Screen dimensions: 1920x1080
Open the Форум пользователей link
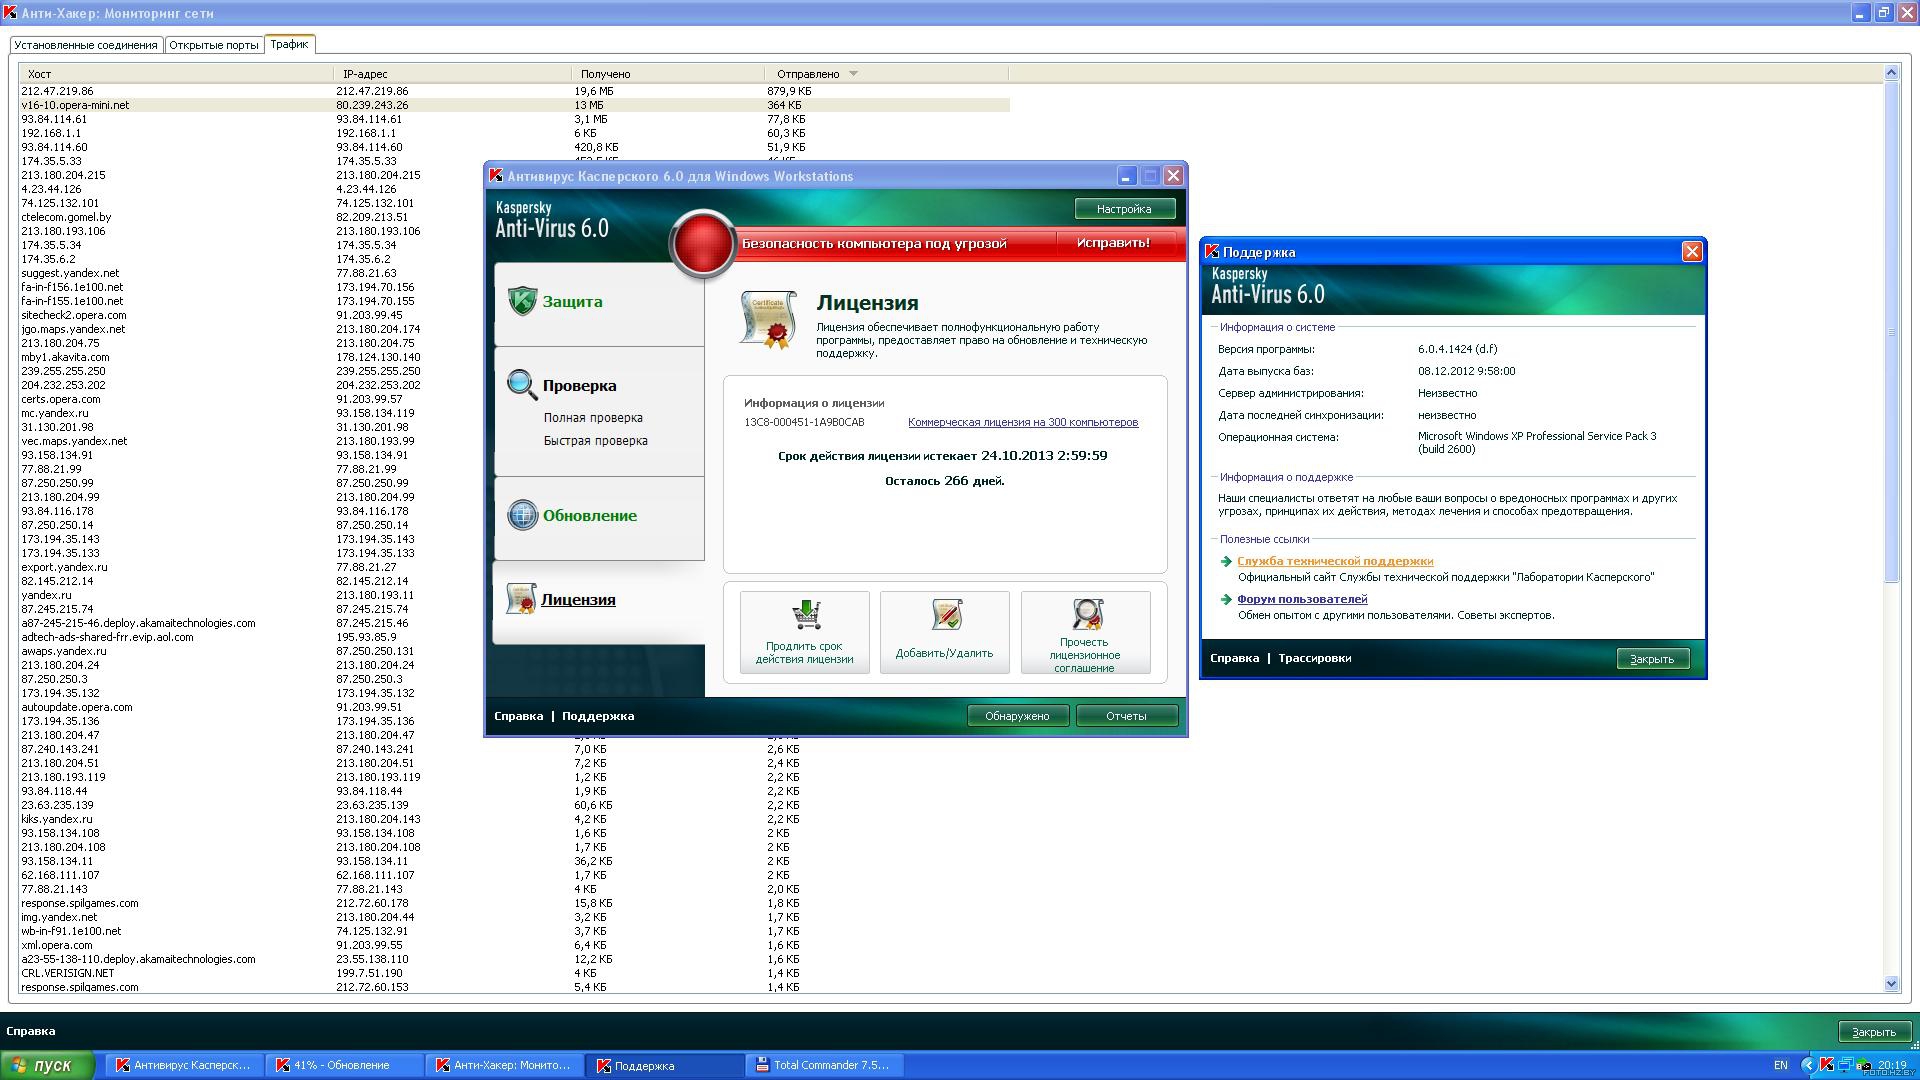(x=1302, y=600)
